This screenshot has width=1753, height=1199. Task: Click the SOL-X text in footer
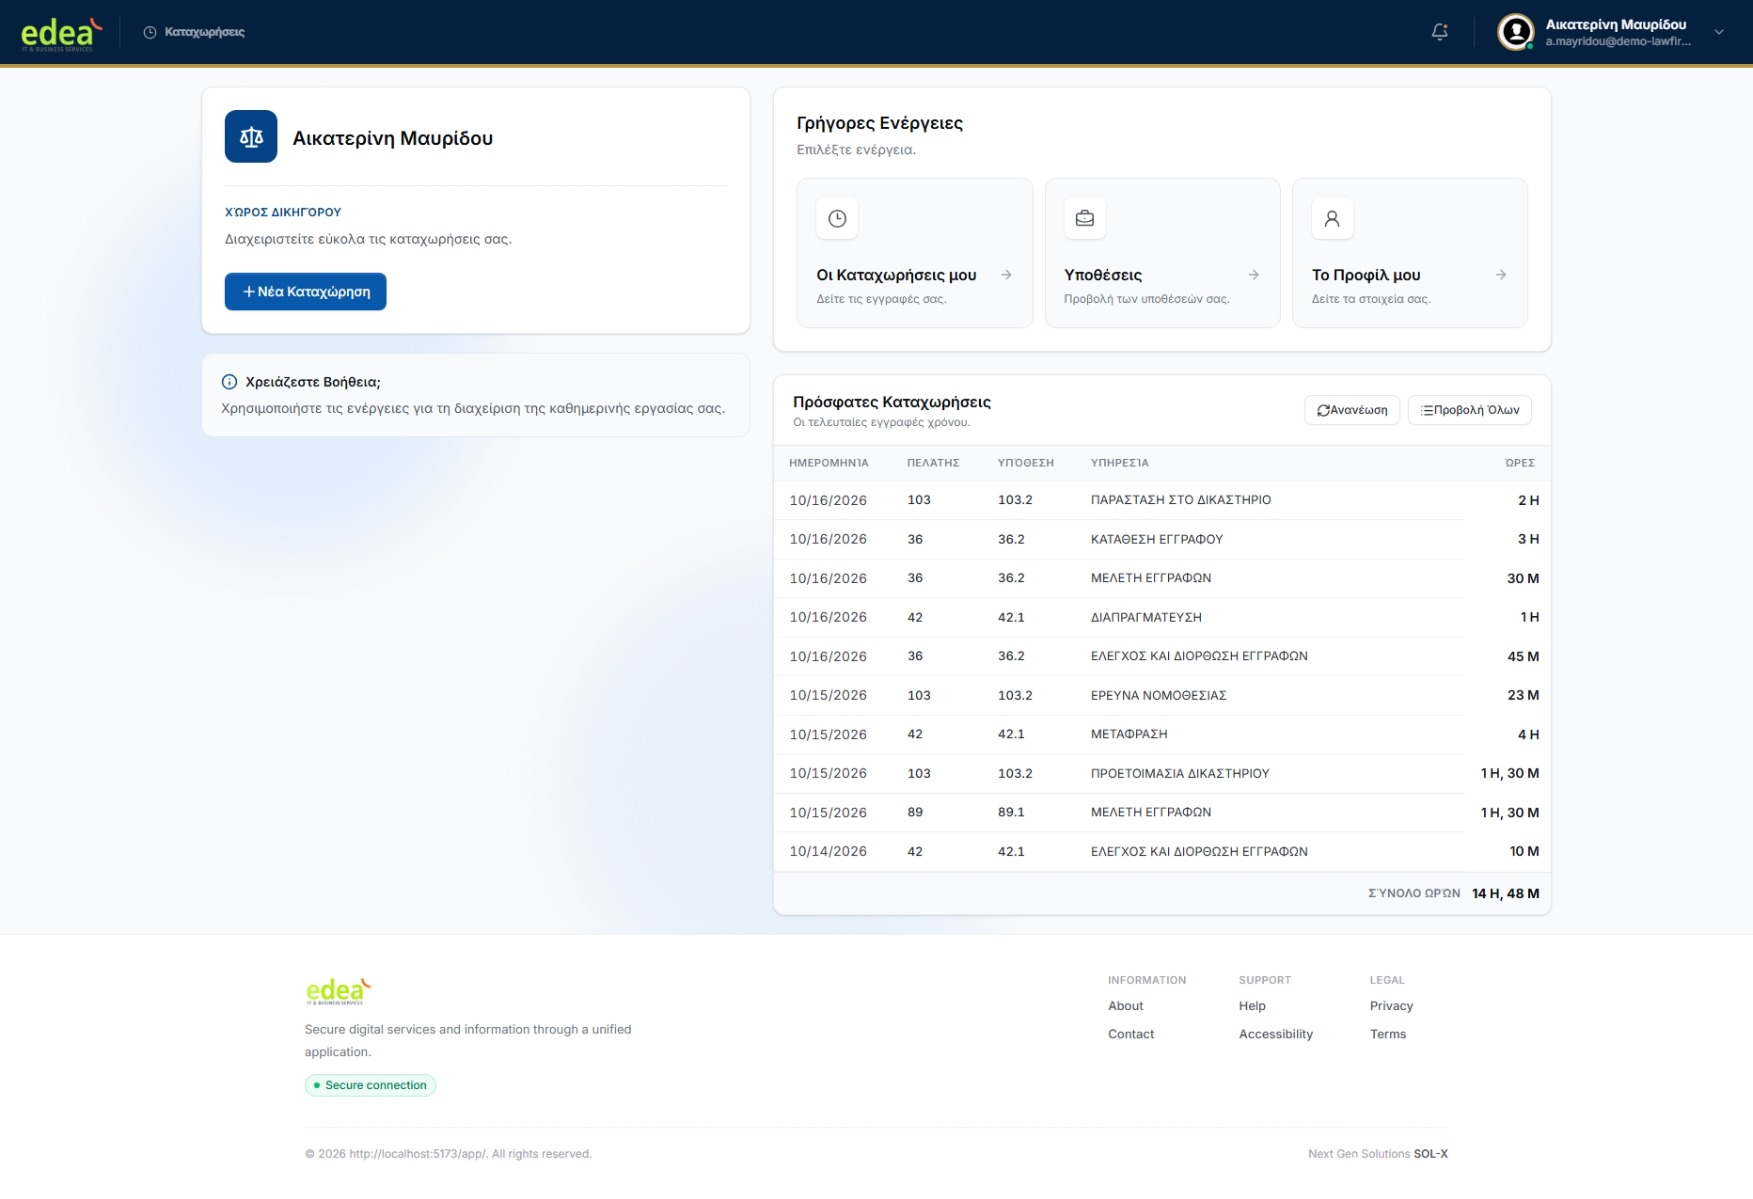1430,1154
